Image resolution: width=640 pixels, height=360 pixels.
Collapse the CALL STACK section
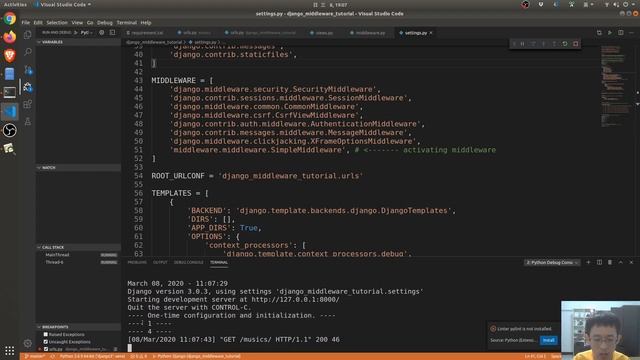pos(78,247)
